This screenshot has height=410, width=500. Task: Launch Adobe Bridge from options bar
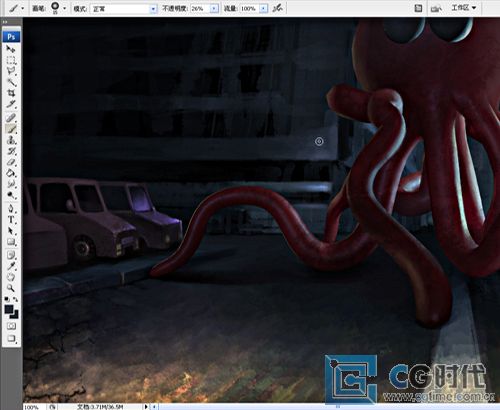[436, 9]
